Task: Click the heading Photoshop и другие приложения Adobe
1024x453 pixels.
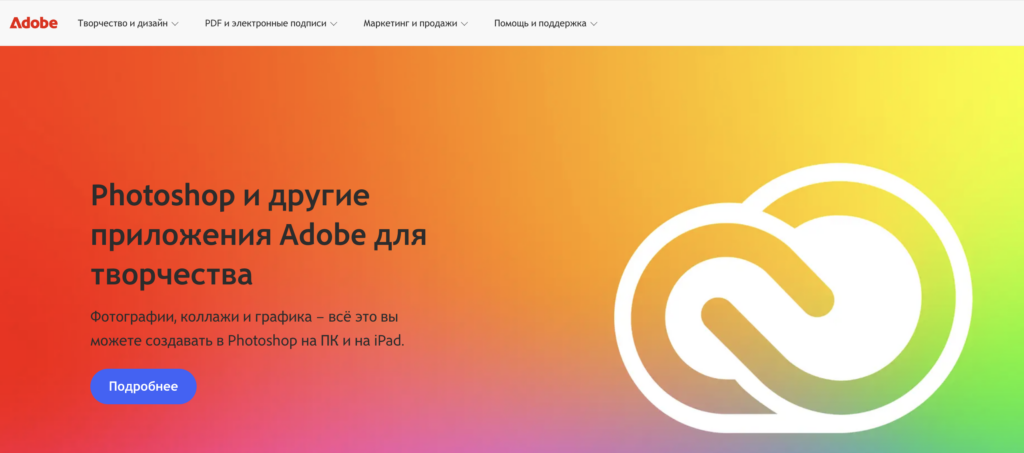Action: (258, 235)
